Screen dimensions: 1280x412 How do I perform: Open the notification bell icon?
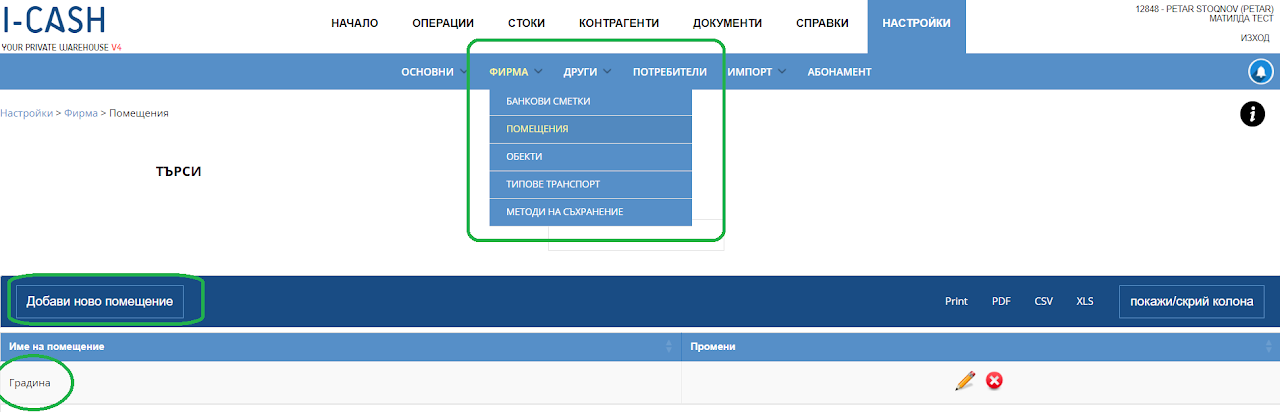click(1260, 72)
